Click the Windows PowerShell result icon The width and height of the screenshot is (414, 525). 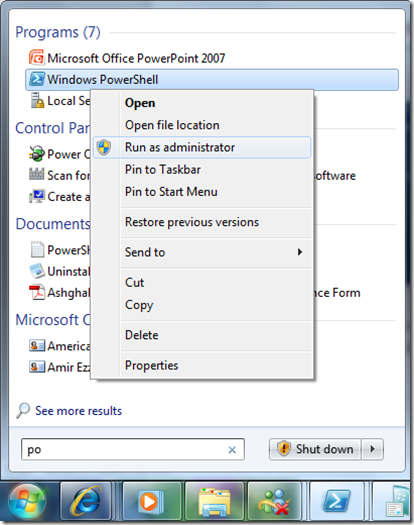click(x=37, y=79)
